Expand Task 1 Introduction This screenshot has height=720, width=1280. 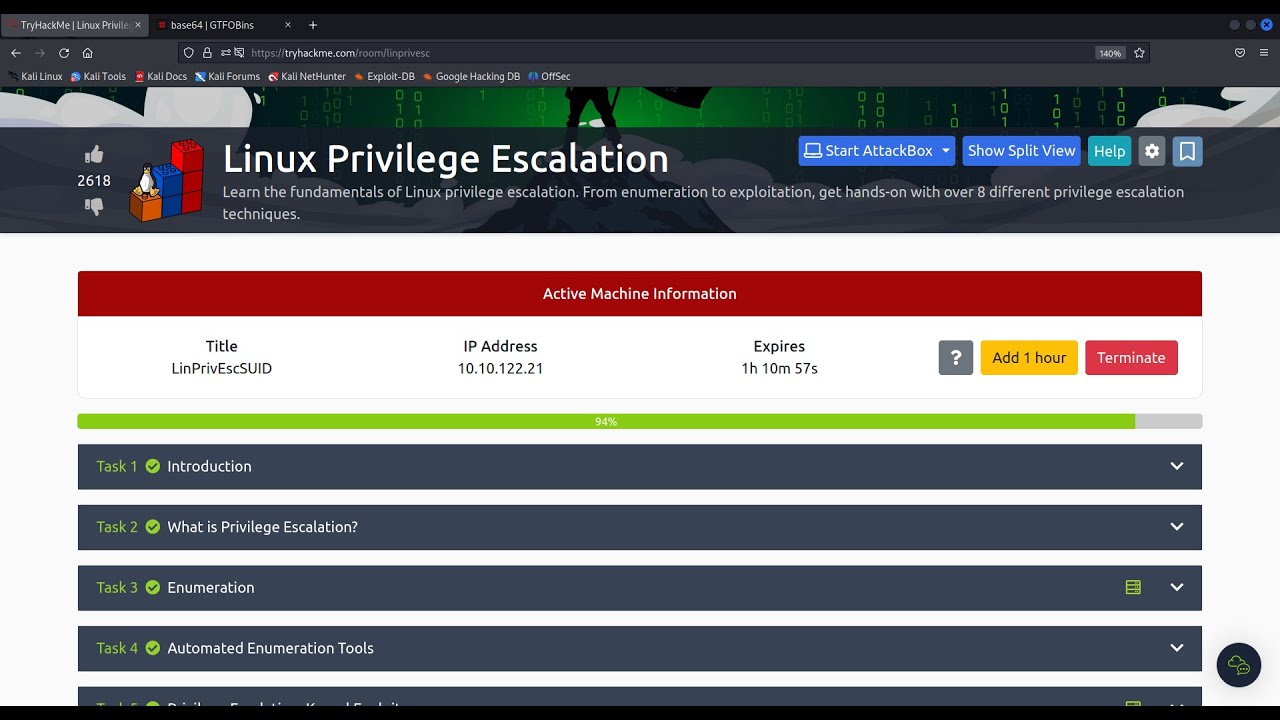[640, 467]
